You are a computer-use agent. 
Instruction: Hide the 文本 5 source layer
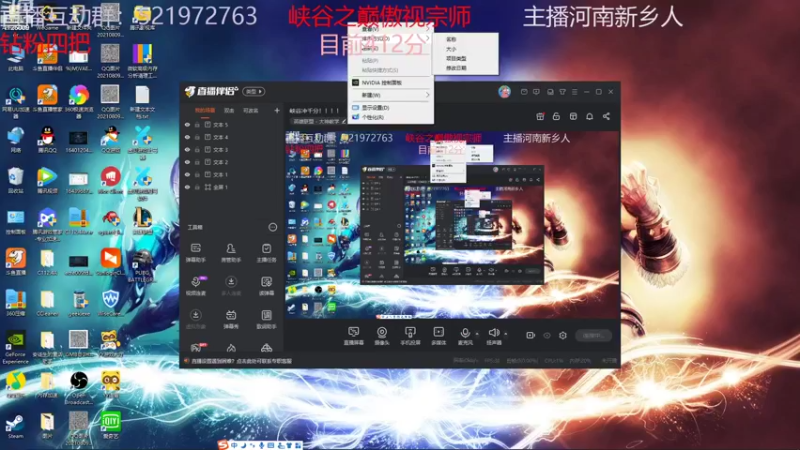[187, 124]
